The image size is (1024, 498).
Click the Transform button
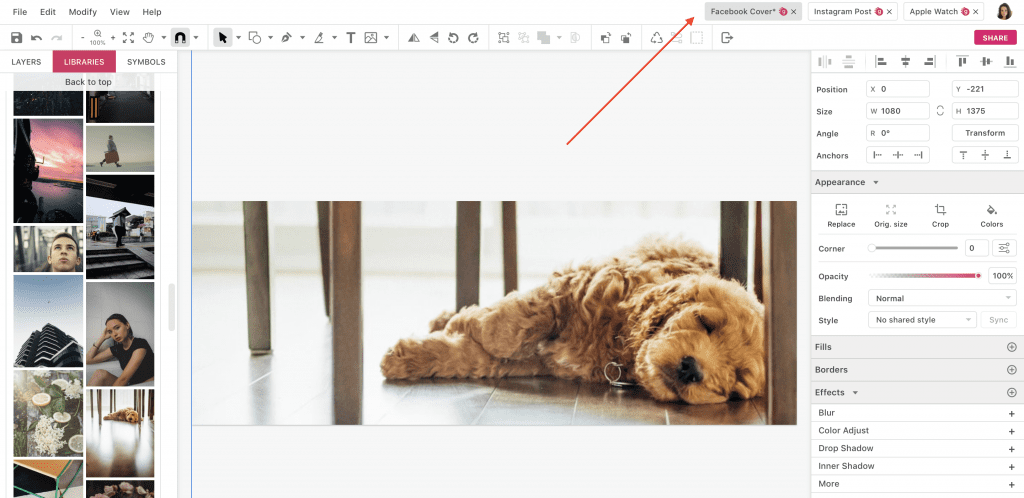point(985,133)
